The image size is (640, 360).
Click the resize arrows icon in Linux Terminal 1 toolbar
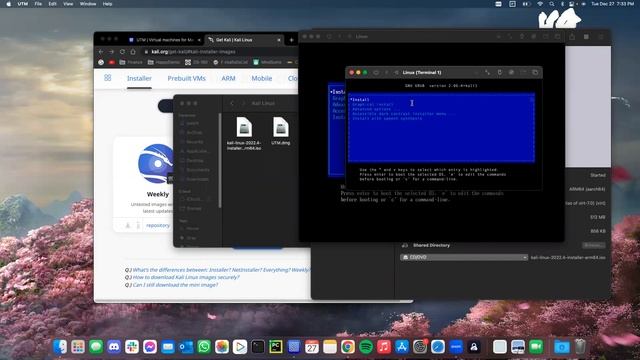click(487, 72)
